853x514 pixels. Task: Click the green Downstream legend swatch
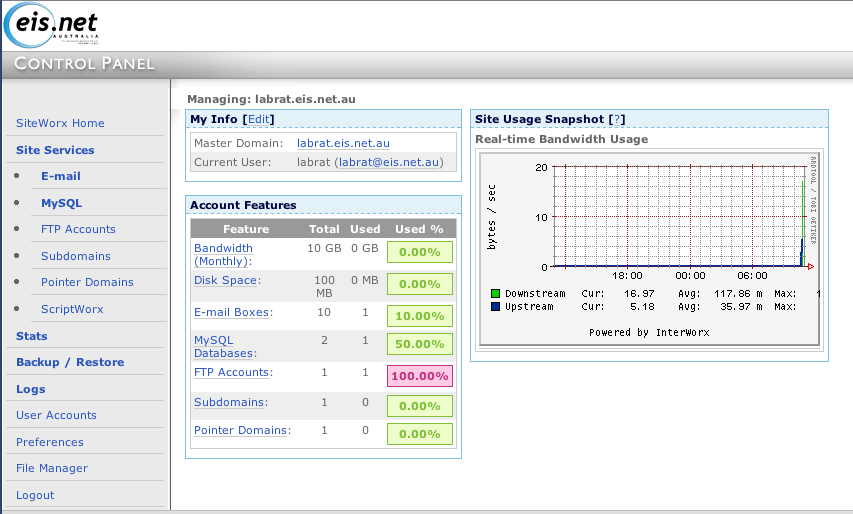[495, 294]
